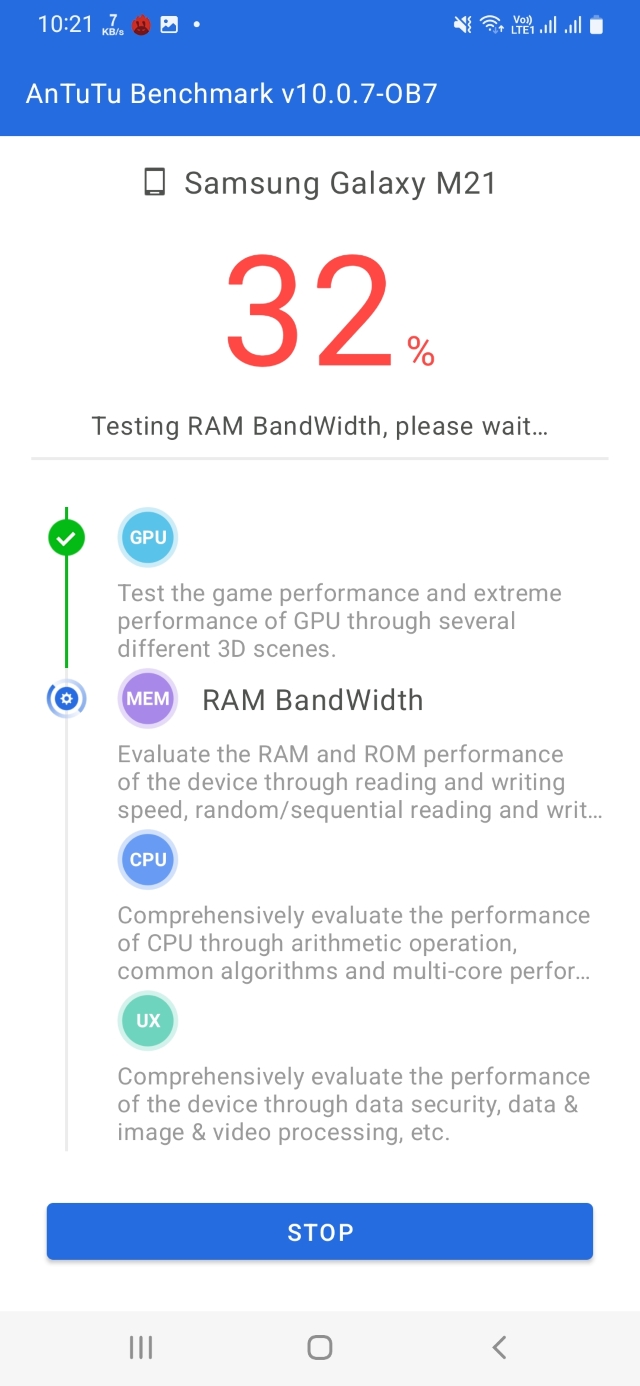Tap the Wi-Fi status bar icon

pyautogui.click(x=491, y=25)
